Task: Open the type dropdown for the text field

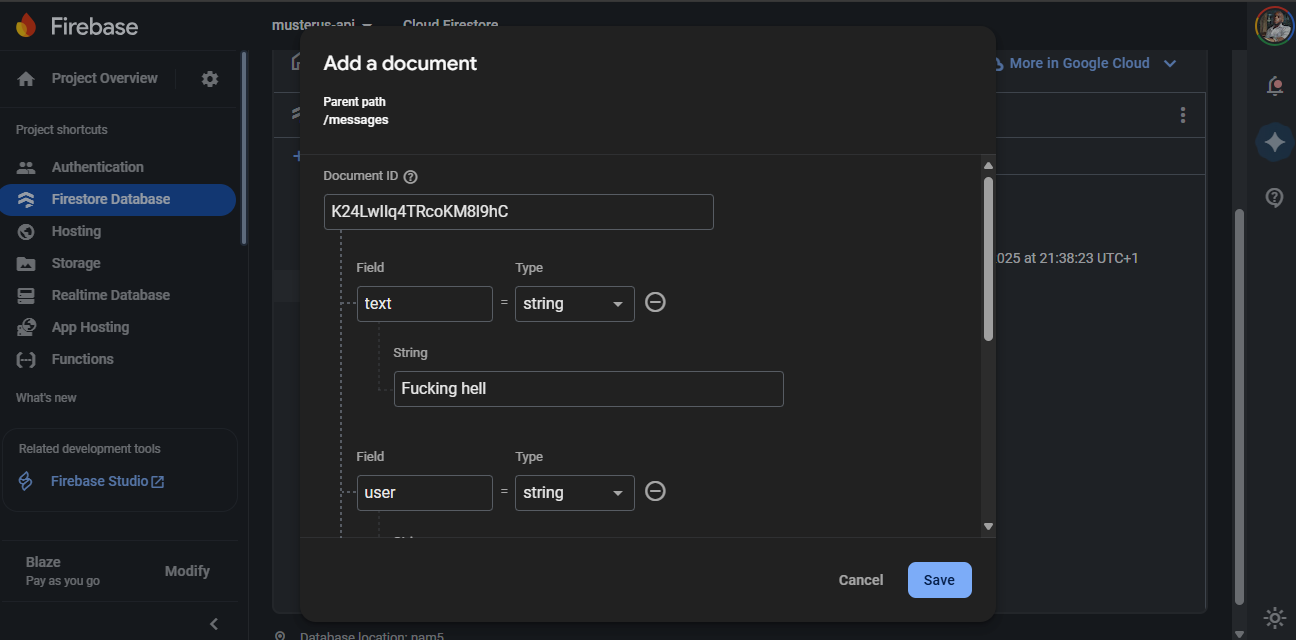Action: [x=574, y=301]
